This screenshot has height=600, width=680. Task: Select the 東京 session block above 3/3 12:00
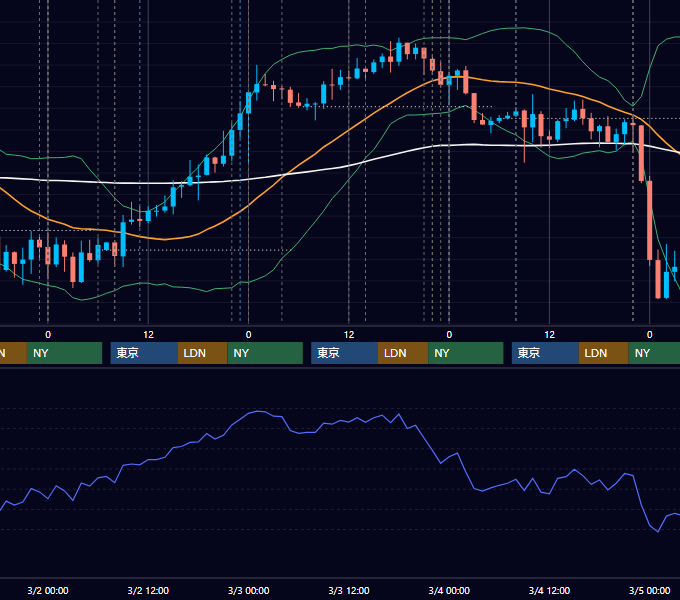[x=344, y=353]
